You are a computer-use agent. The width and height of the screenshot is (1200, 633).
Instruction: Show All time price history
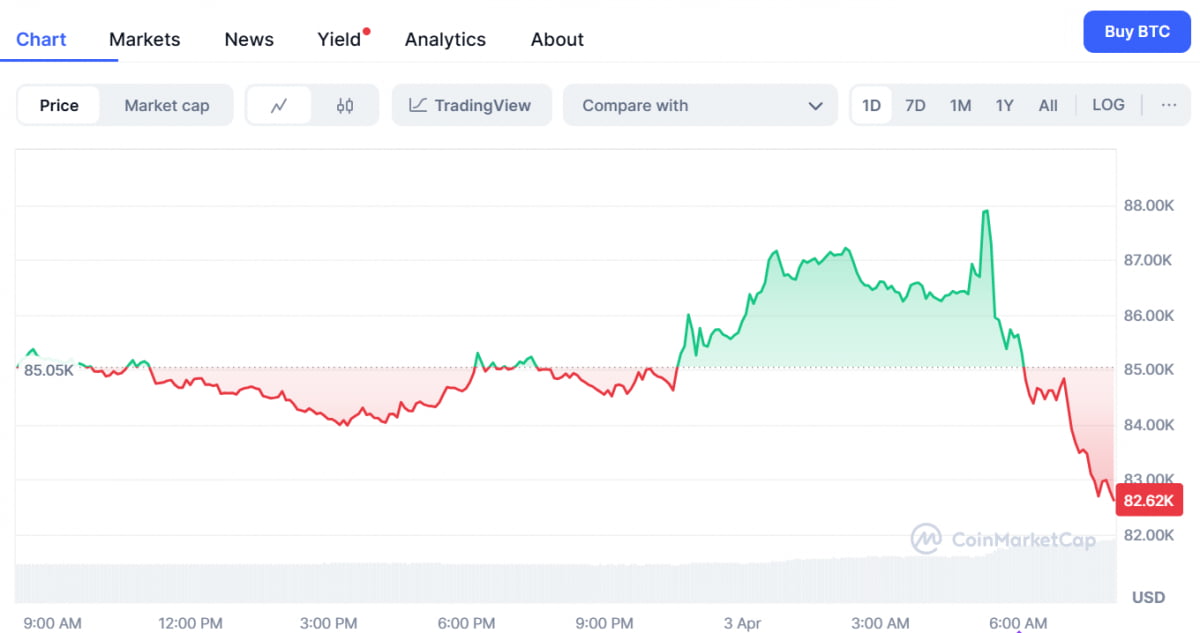pos(1048,105)
